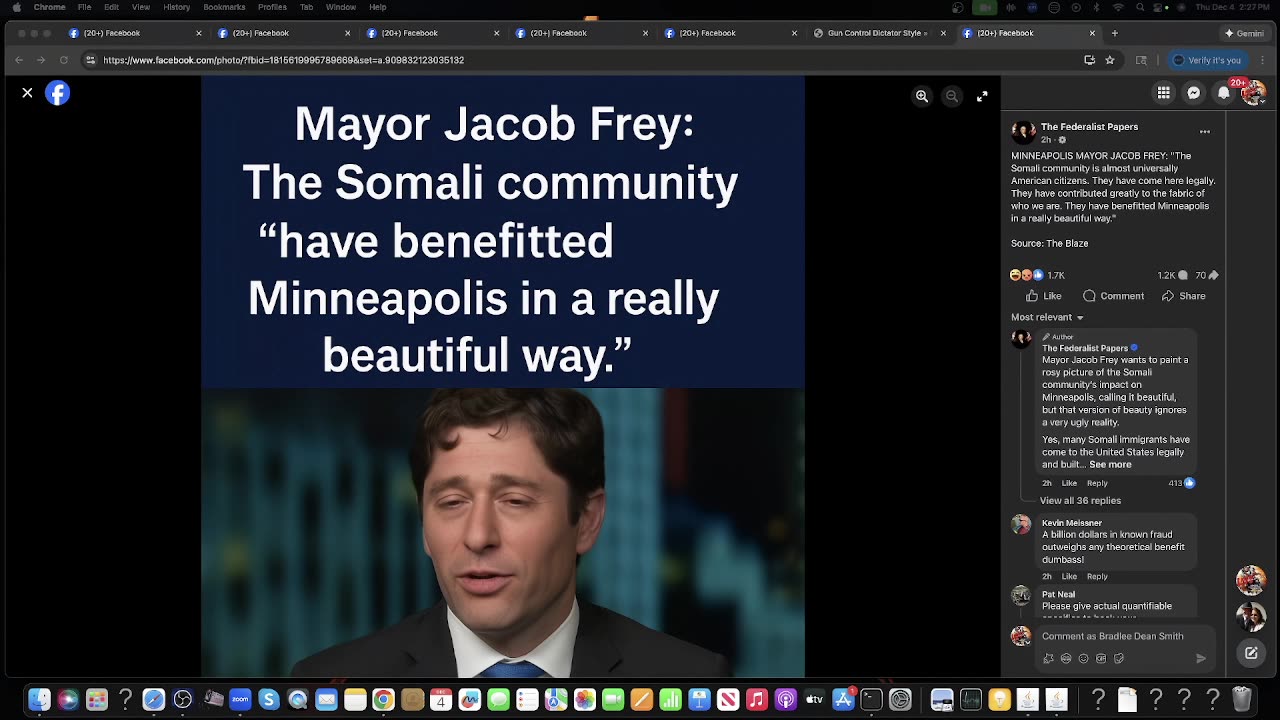Reply to The Federalist Papers author comment
Viewport: 1280px width, 720px height.
point(1097,483)
